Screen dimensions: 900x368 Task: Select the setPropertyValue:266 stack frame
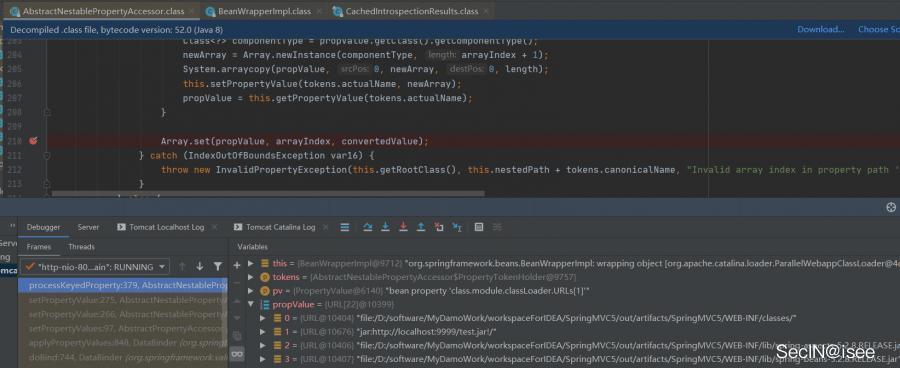(x=123, y=314)
